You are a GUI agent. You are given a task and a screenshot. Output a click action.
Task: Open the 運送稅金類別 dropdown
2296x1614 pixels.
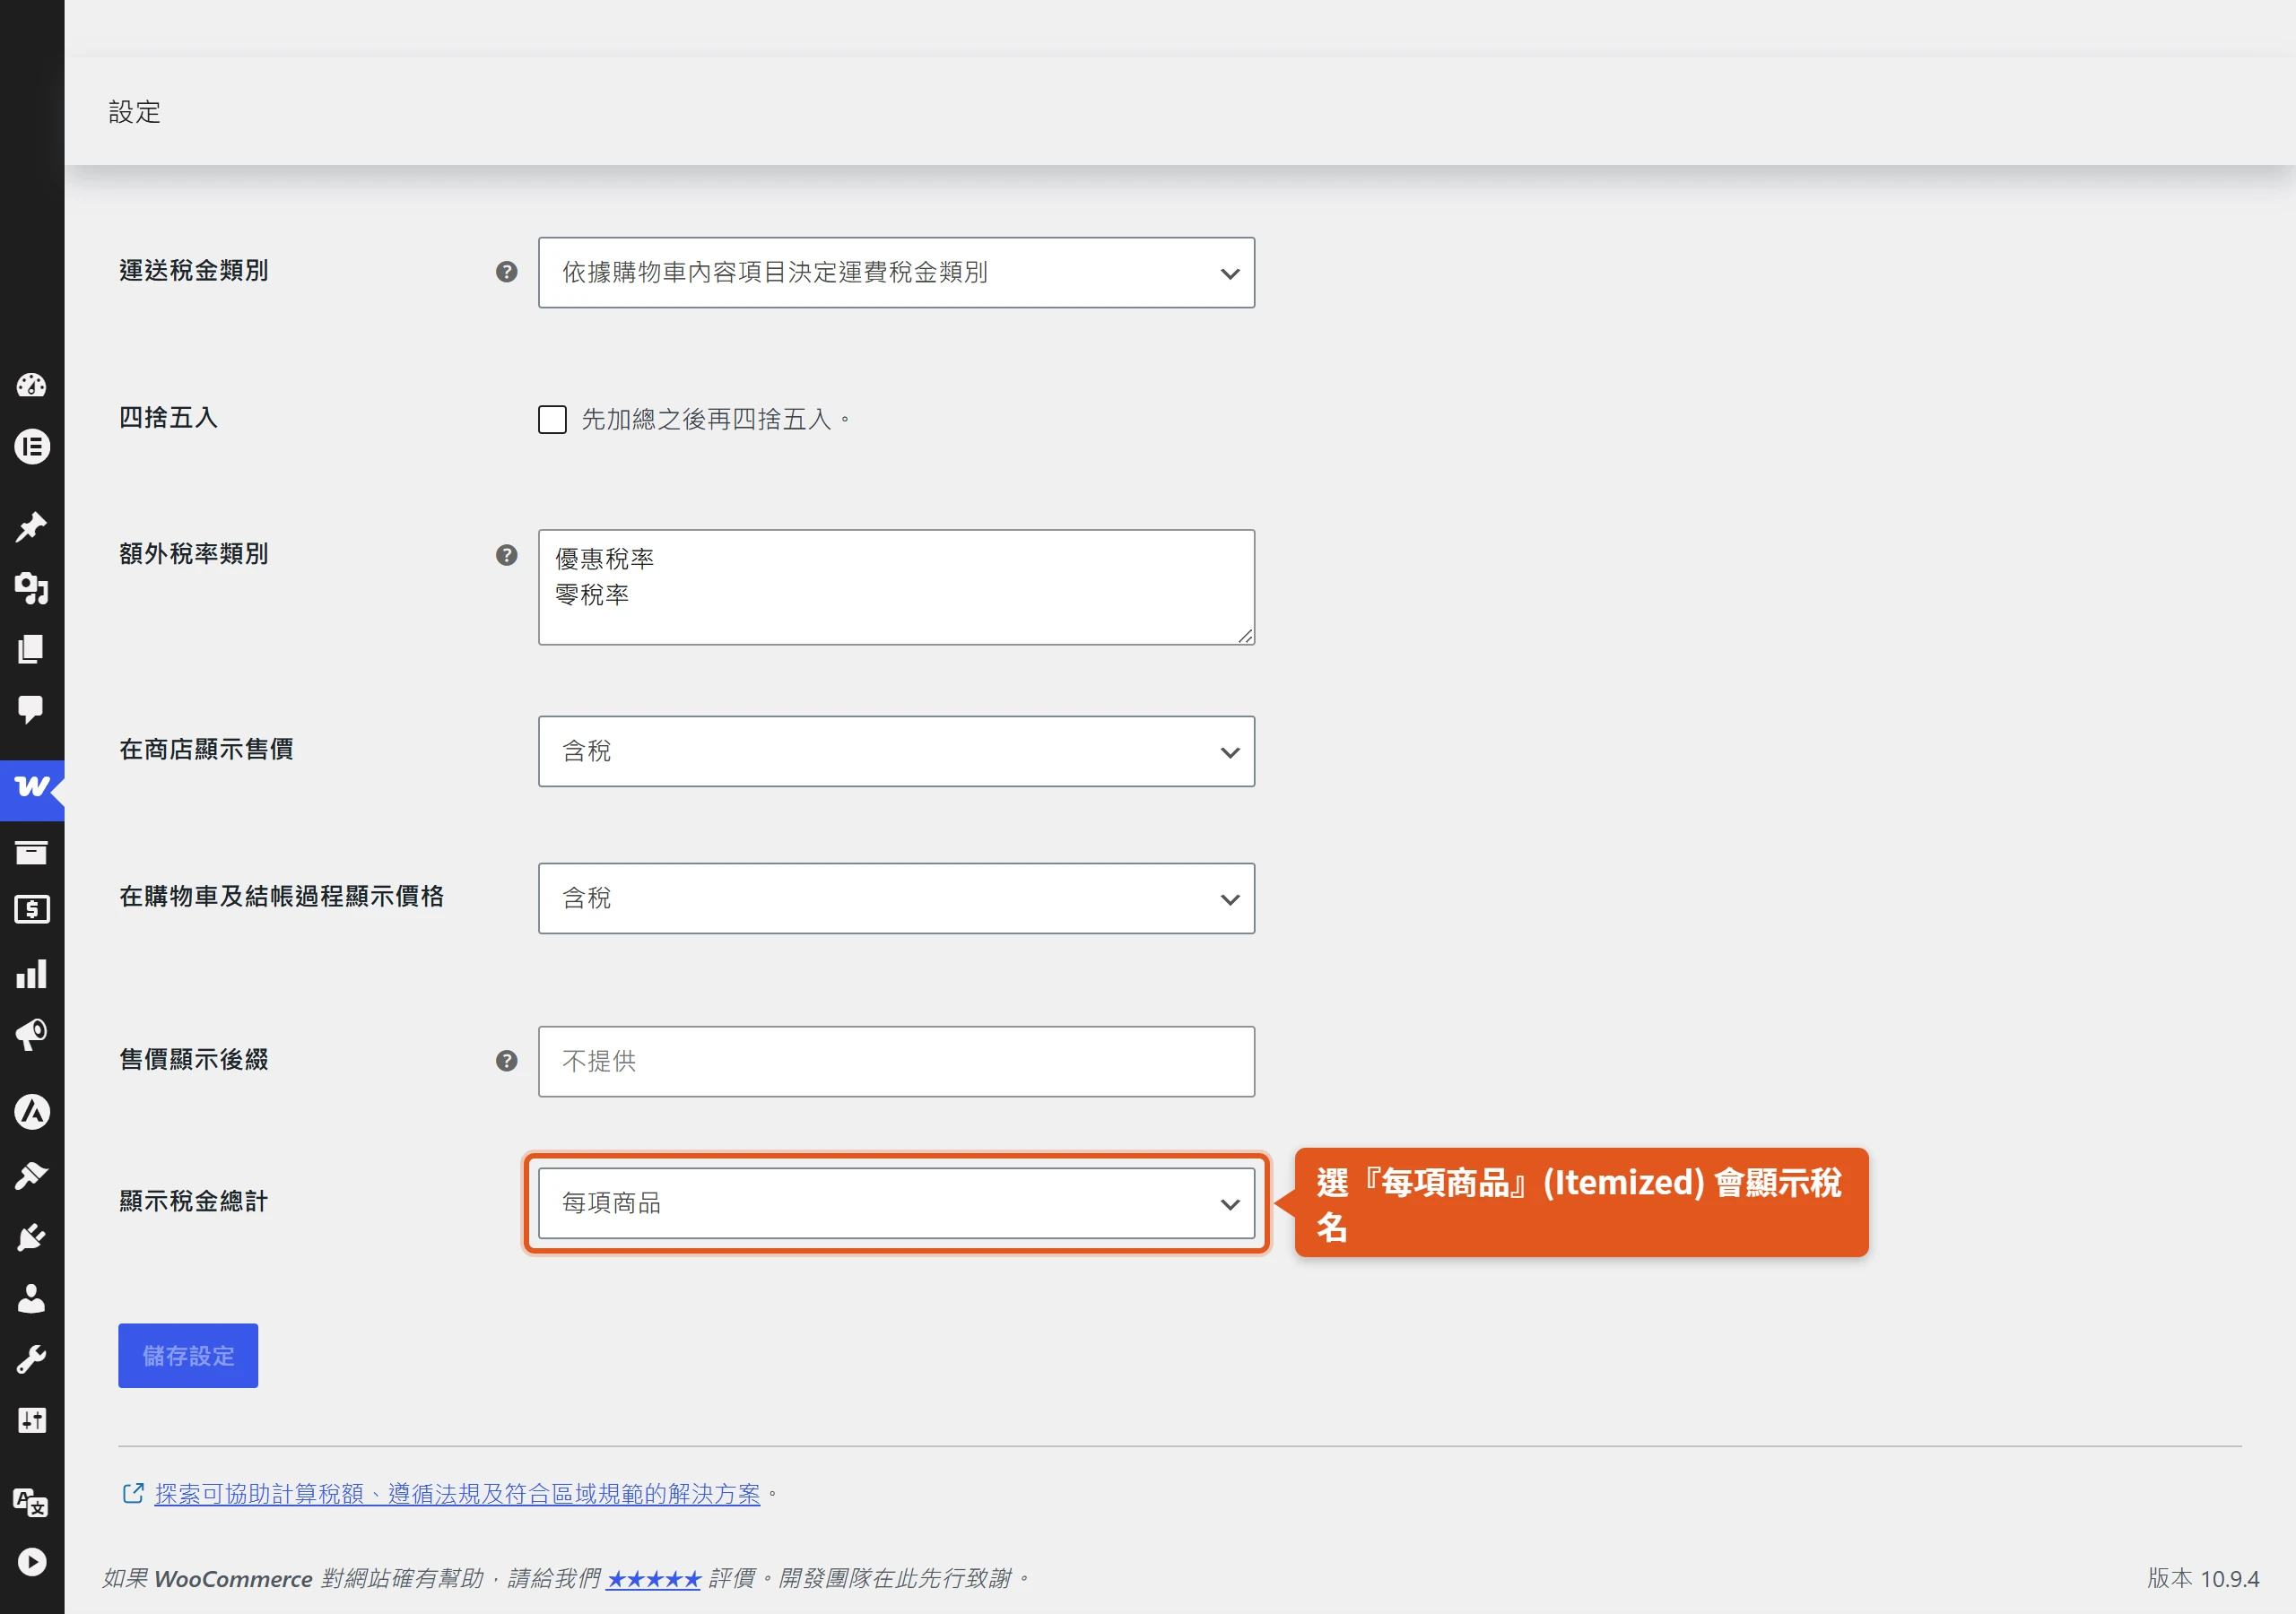[x=896, y=272]
